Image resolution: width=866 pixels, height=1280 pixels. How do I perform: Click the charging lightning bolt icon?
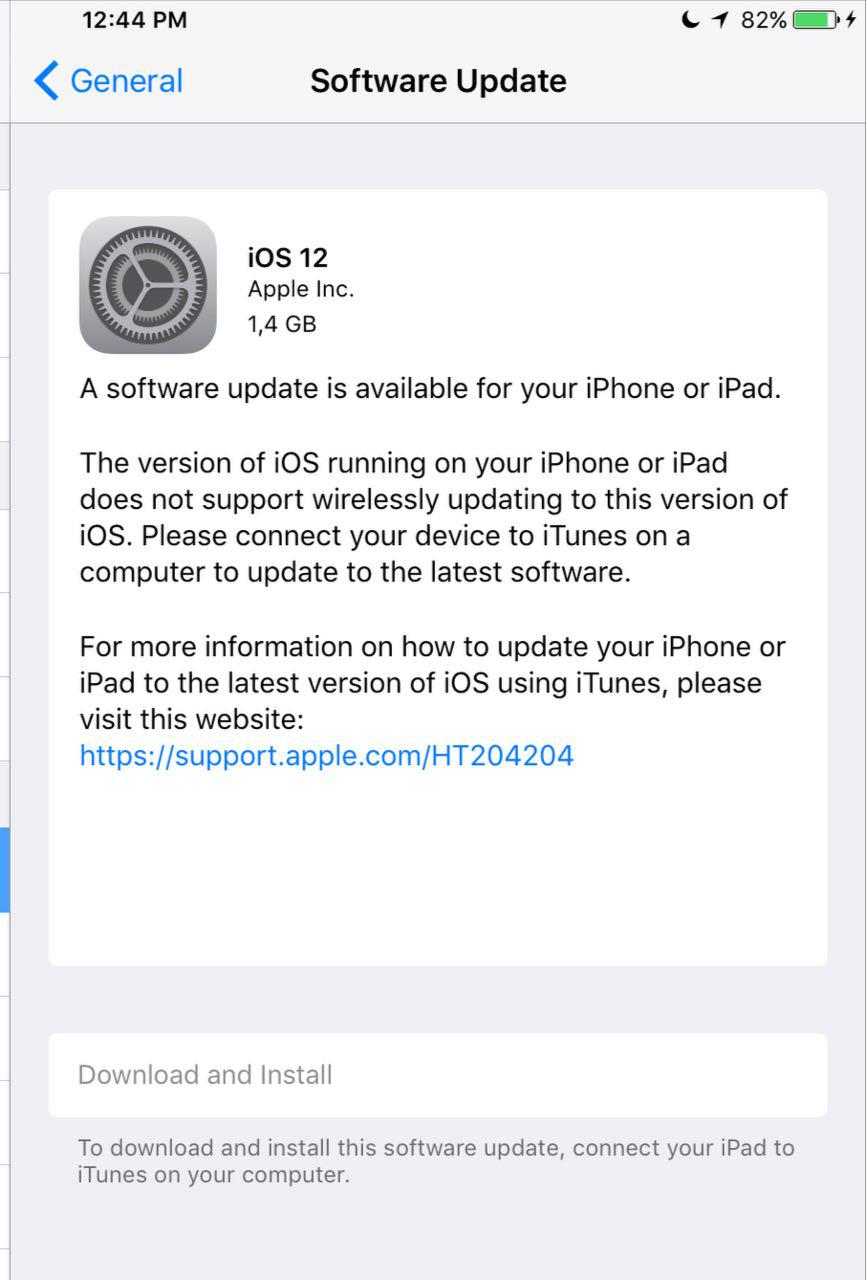click(x=851, y=20)
